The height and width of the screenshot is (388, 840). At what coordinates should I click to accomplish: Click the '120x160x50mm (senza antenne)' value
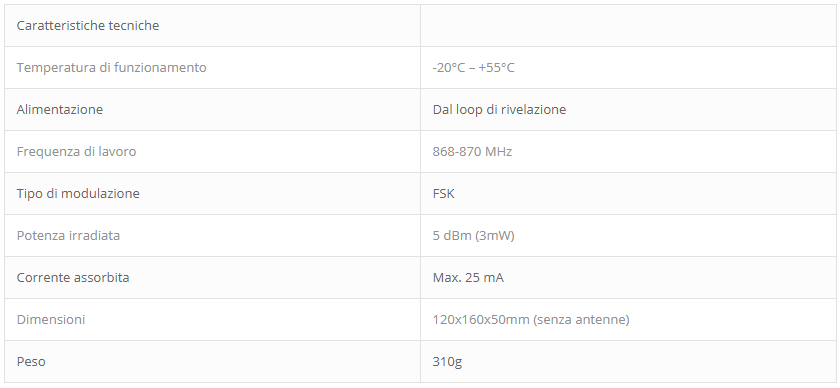(x=531, y=319)
